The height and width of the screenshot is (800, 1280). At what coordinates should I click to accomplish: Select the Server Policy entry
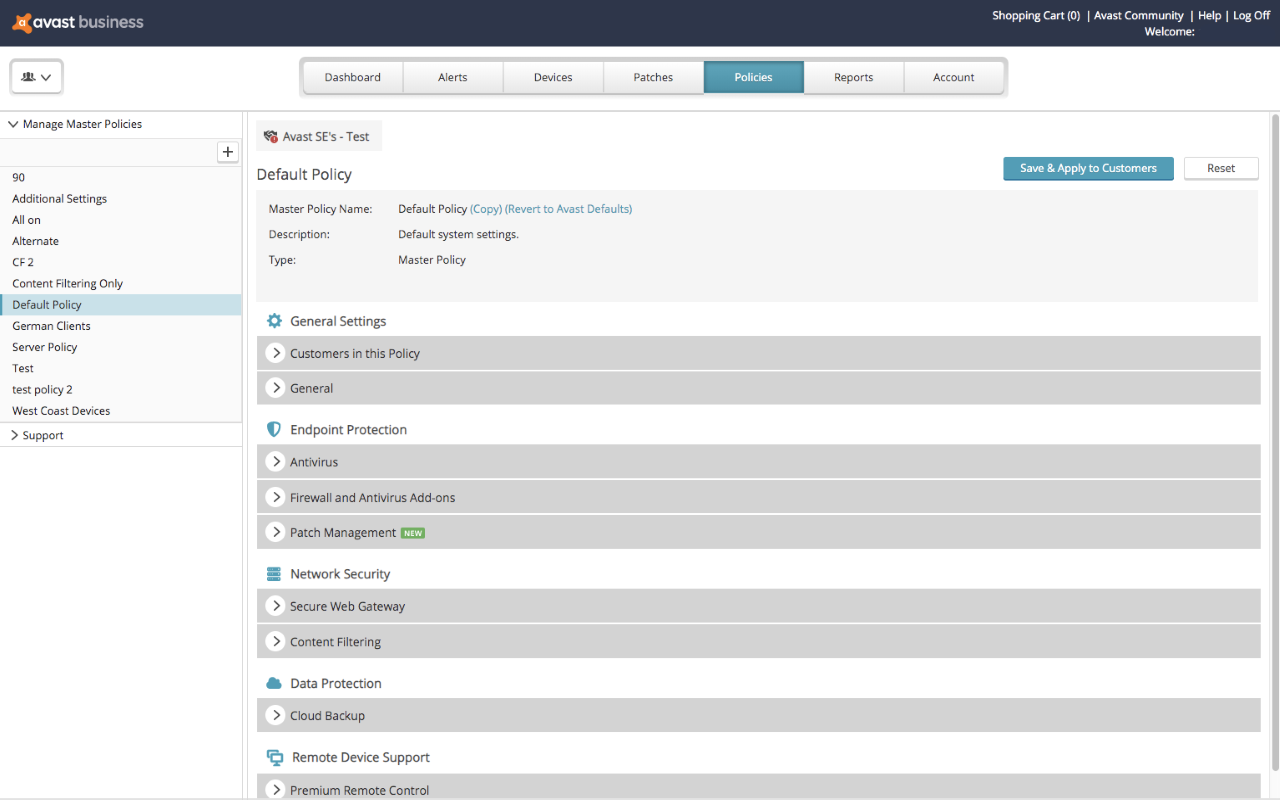(120, 347)
